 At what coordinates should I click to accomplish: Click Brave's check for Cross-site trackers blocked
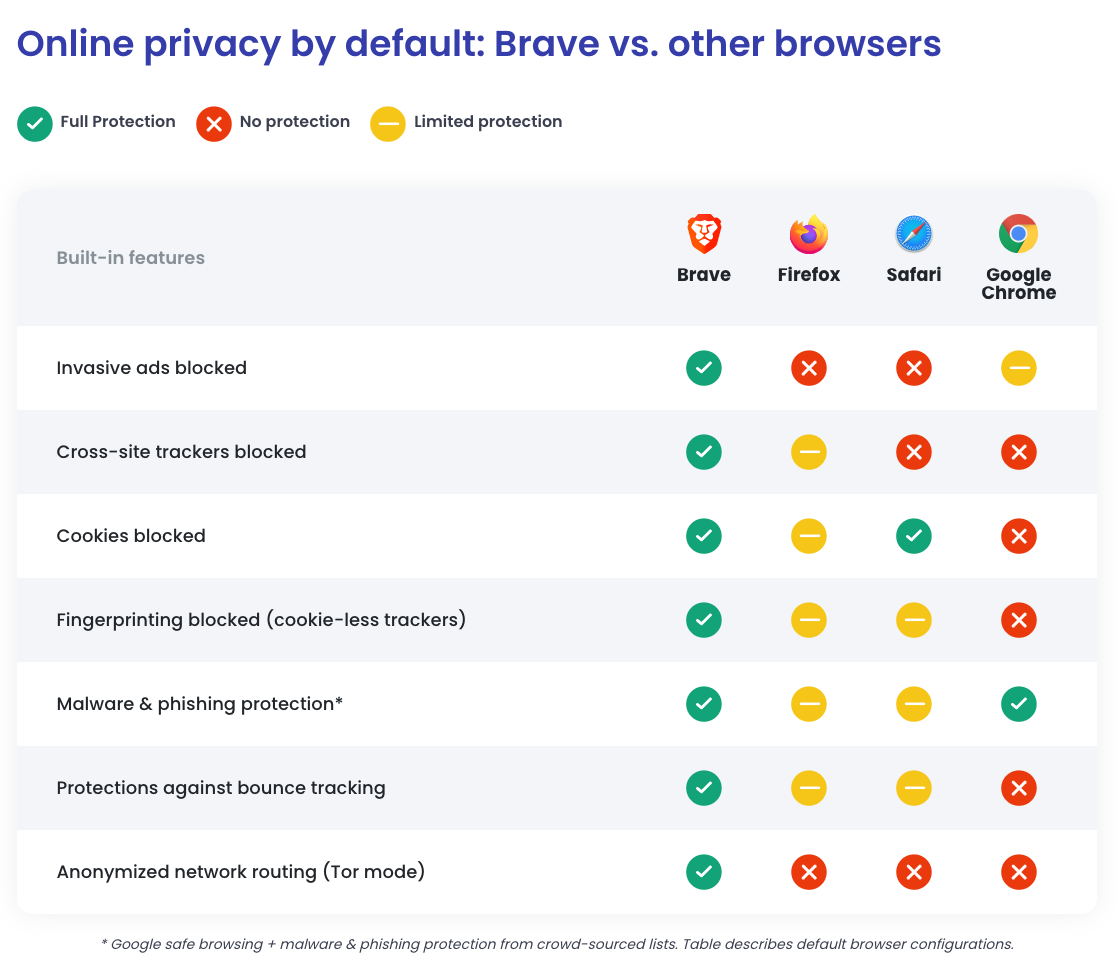(704, 452)
